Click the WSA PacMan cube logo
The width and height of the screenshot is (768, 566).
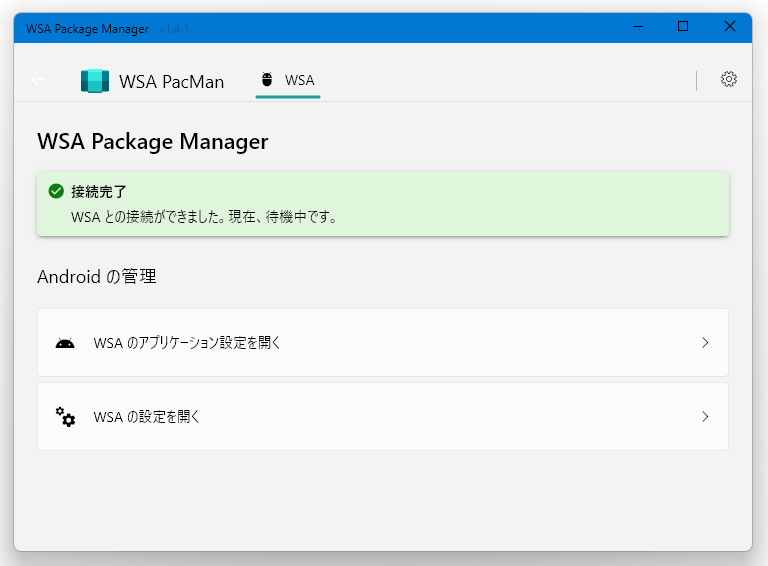95,81
